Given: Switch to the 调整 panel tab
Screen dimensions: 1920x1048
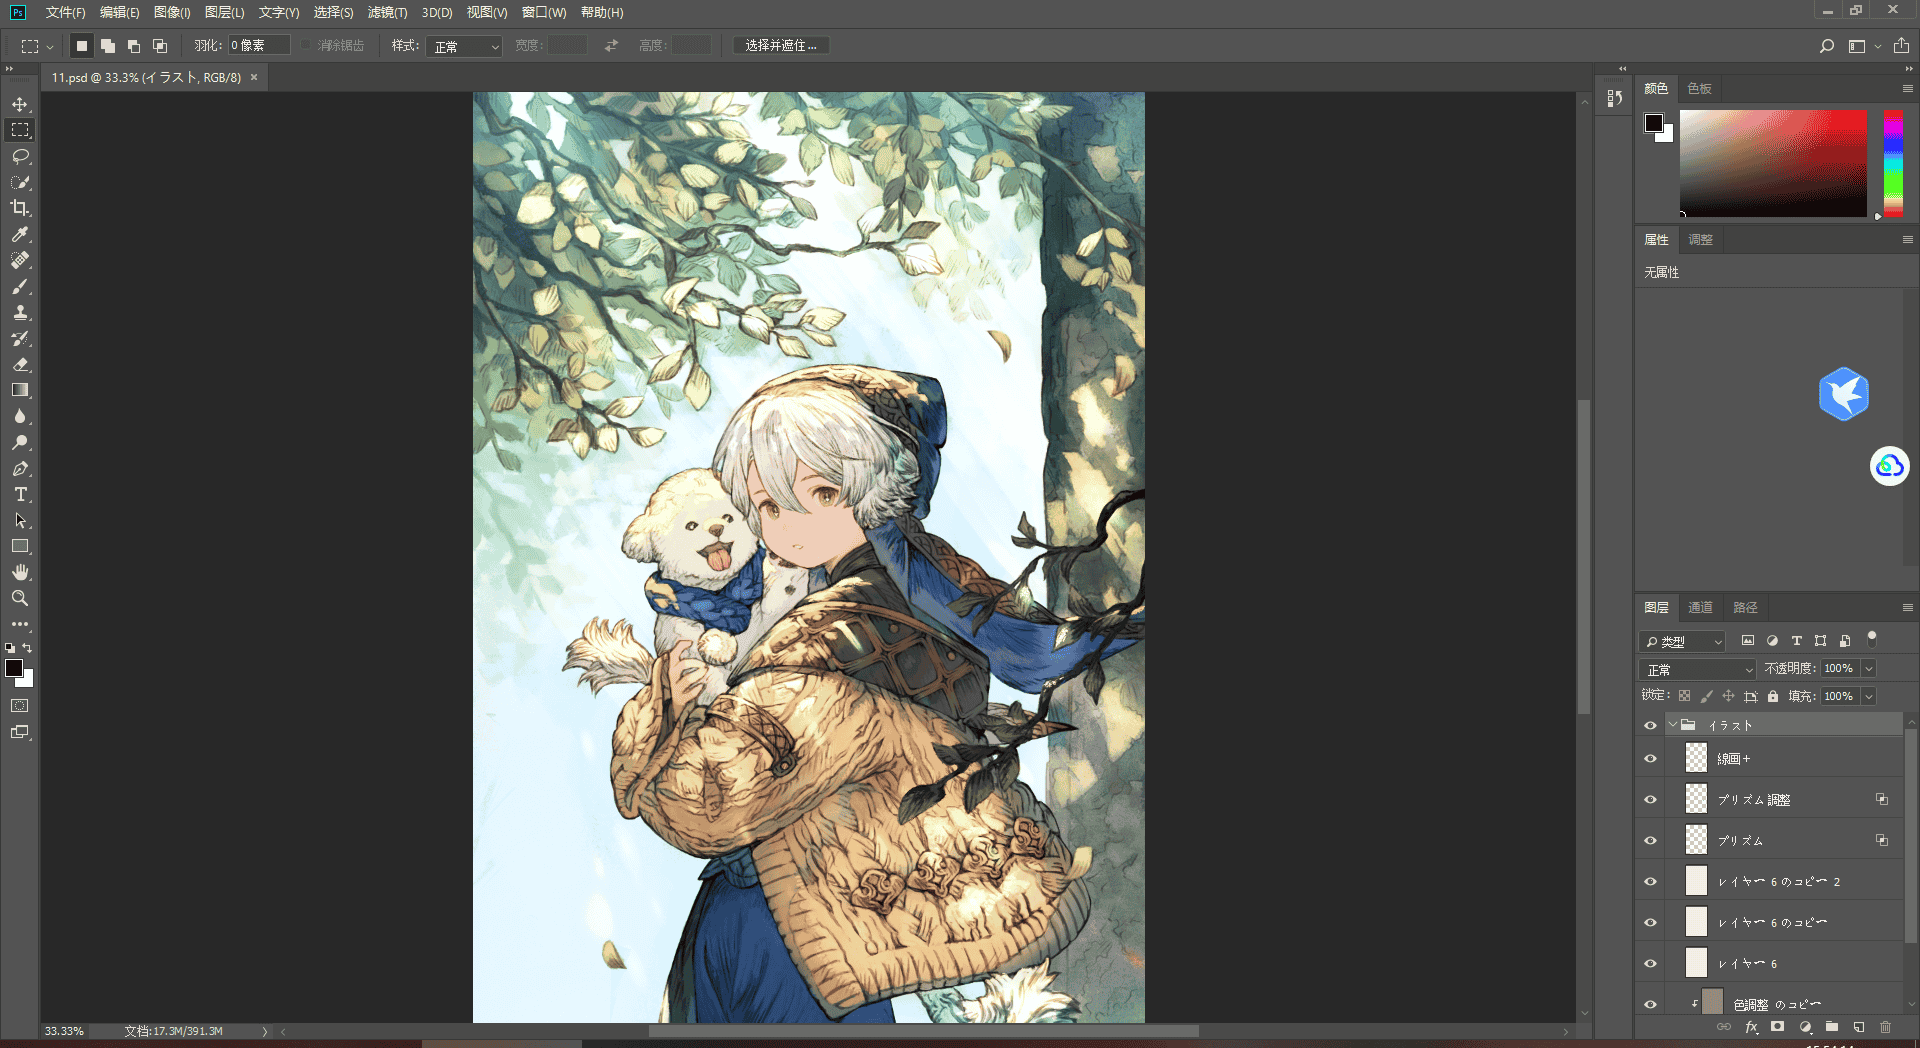Looking at the screenshot, I should coord(1700,240).
